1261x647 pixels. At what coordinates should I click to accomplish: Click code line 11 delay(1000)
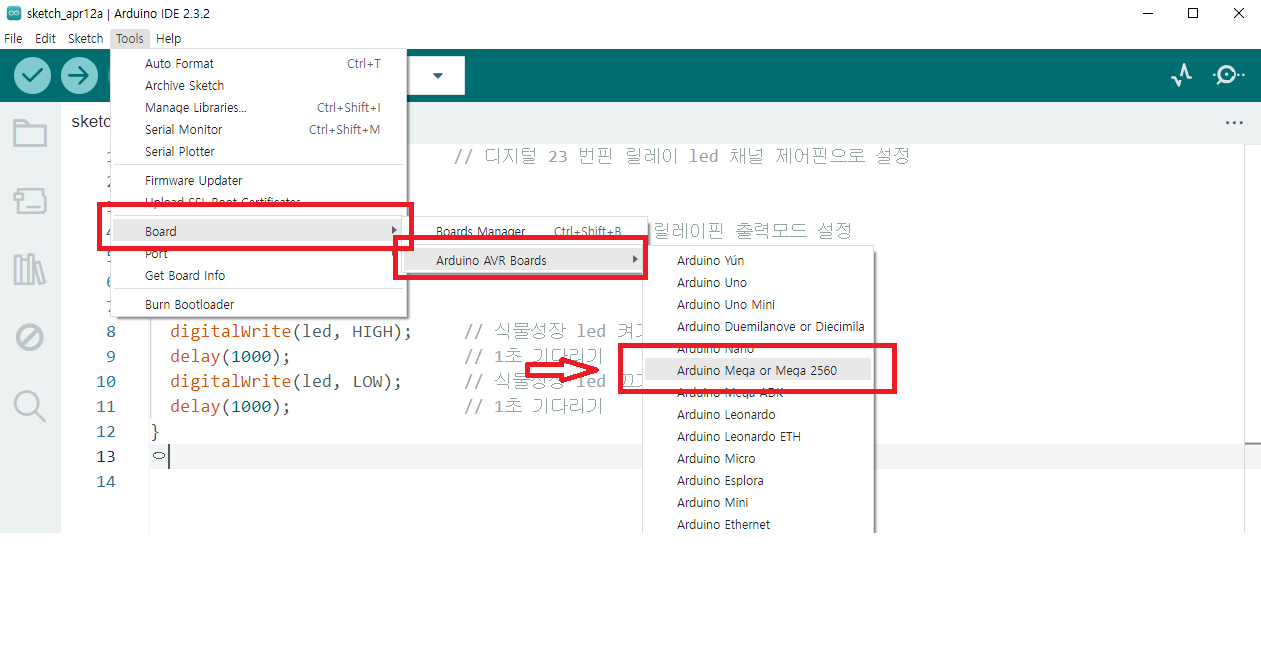tap(230, 406)
